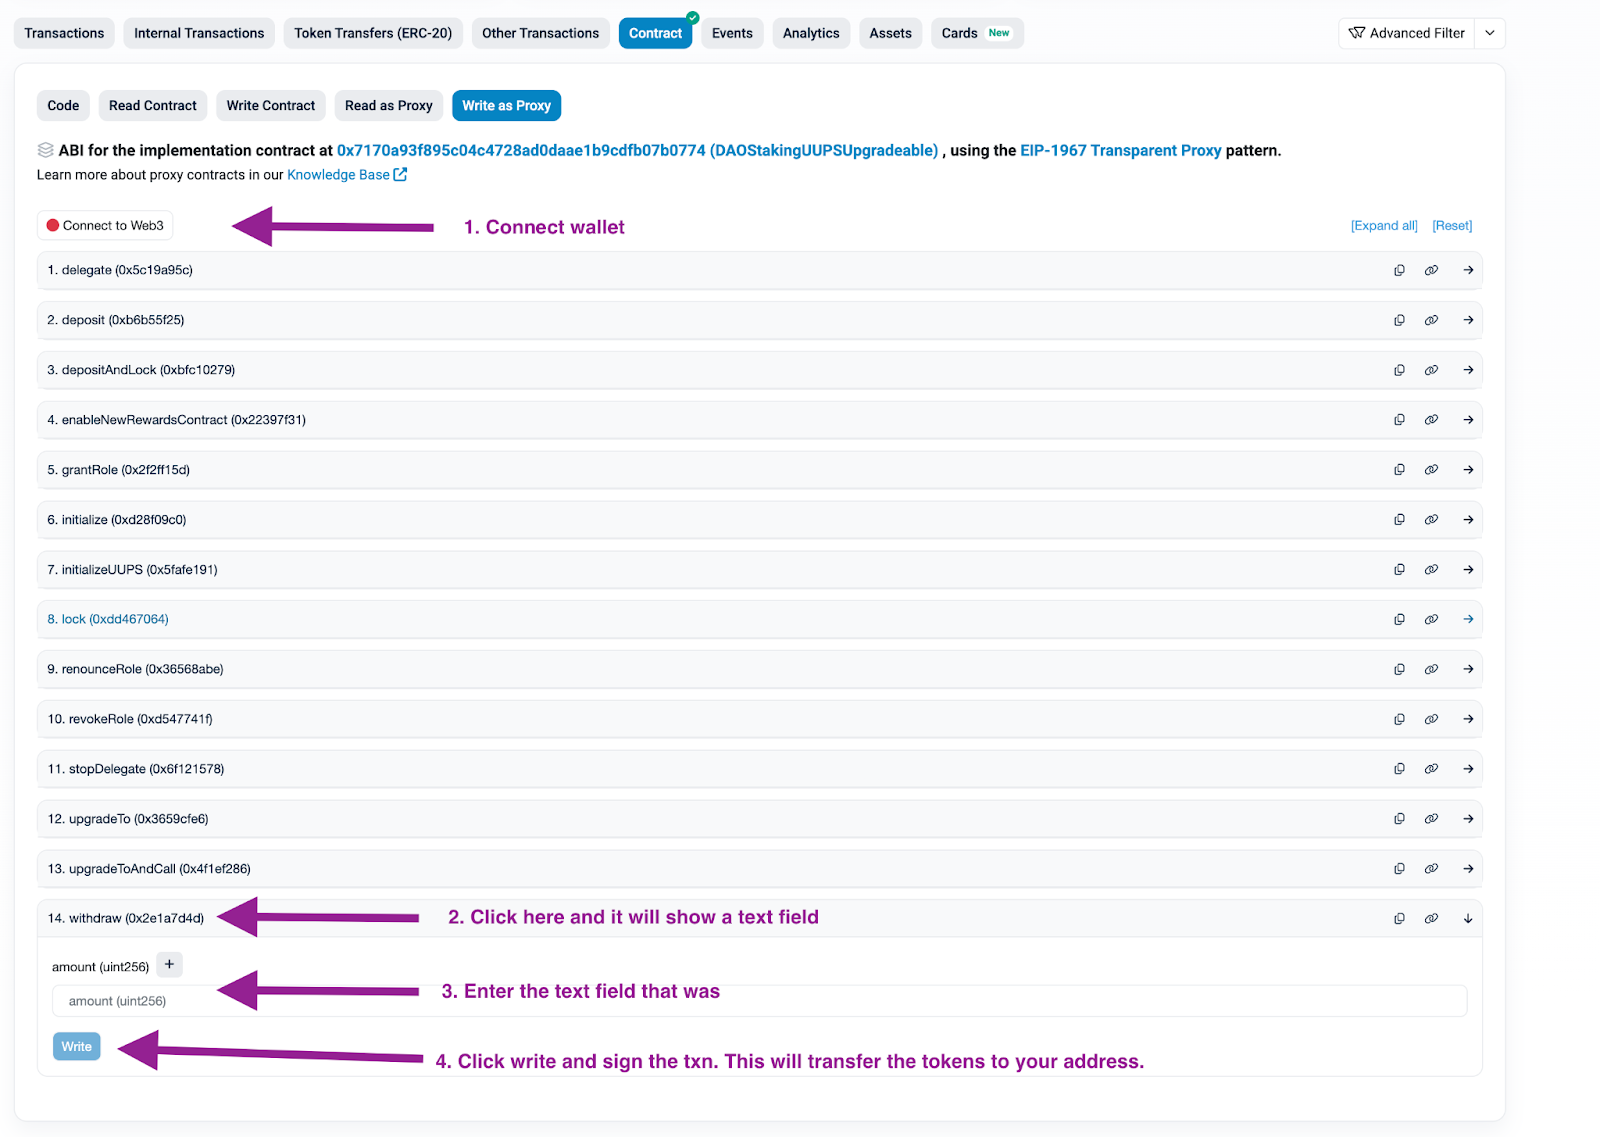Expand the upgradeTo function arrow
1600x1137 pixels.
click(x=1468, y=819)
